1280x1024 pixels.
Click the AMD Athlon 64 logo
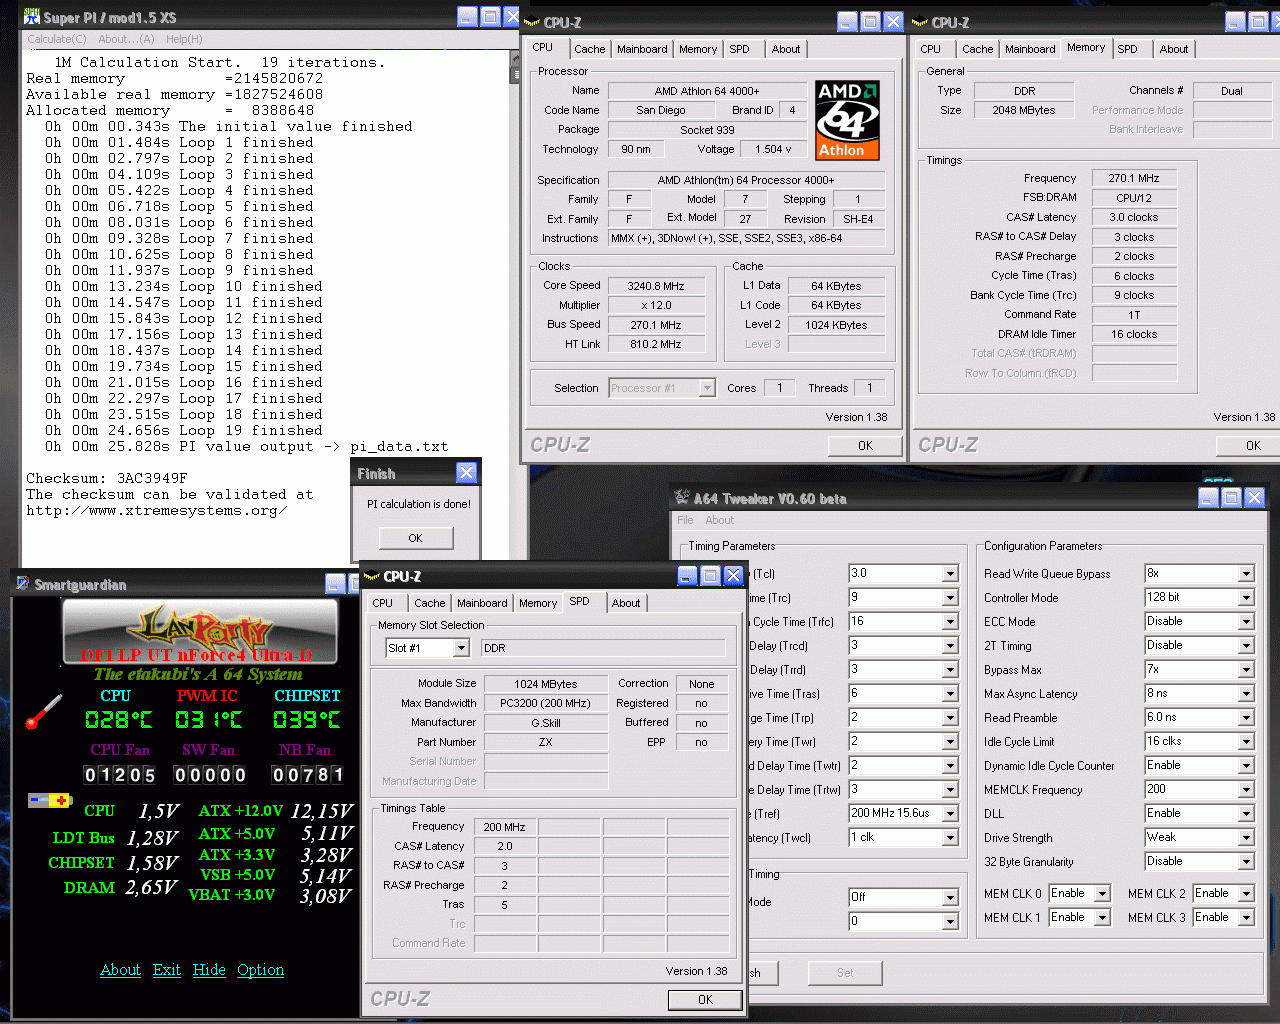coord(847,120)
